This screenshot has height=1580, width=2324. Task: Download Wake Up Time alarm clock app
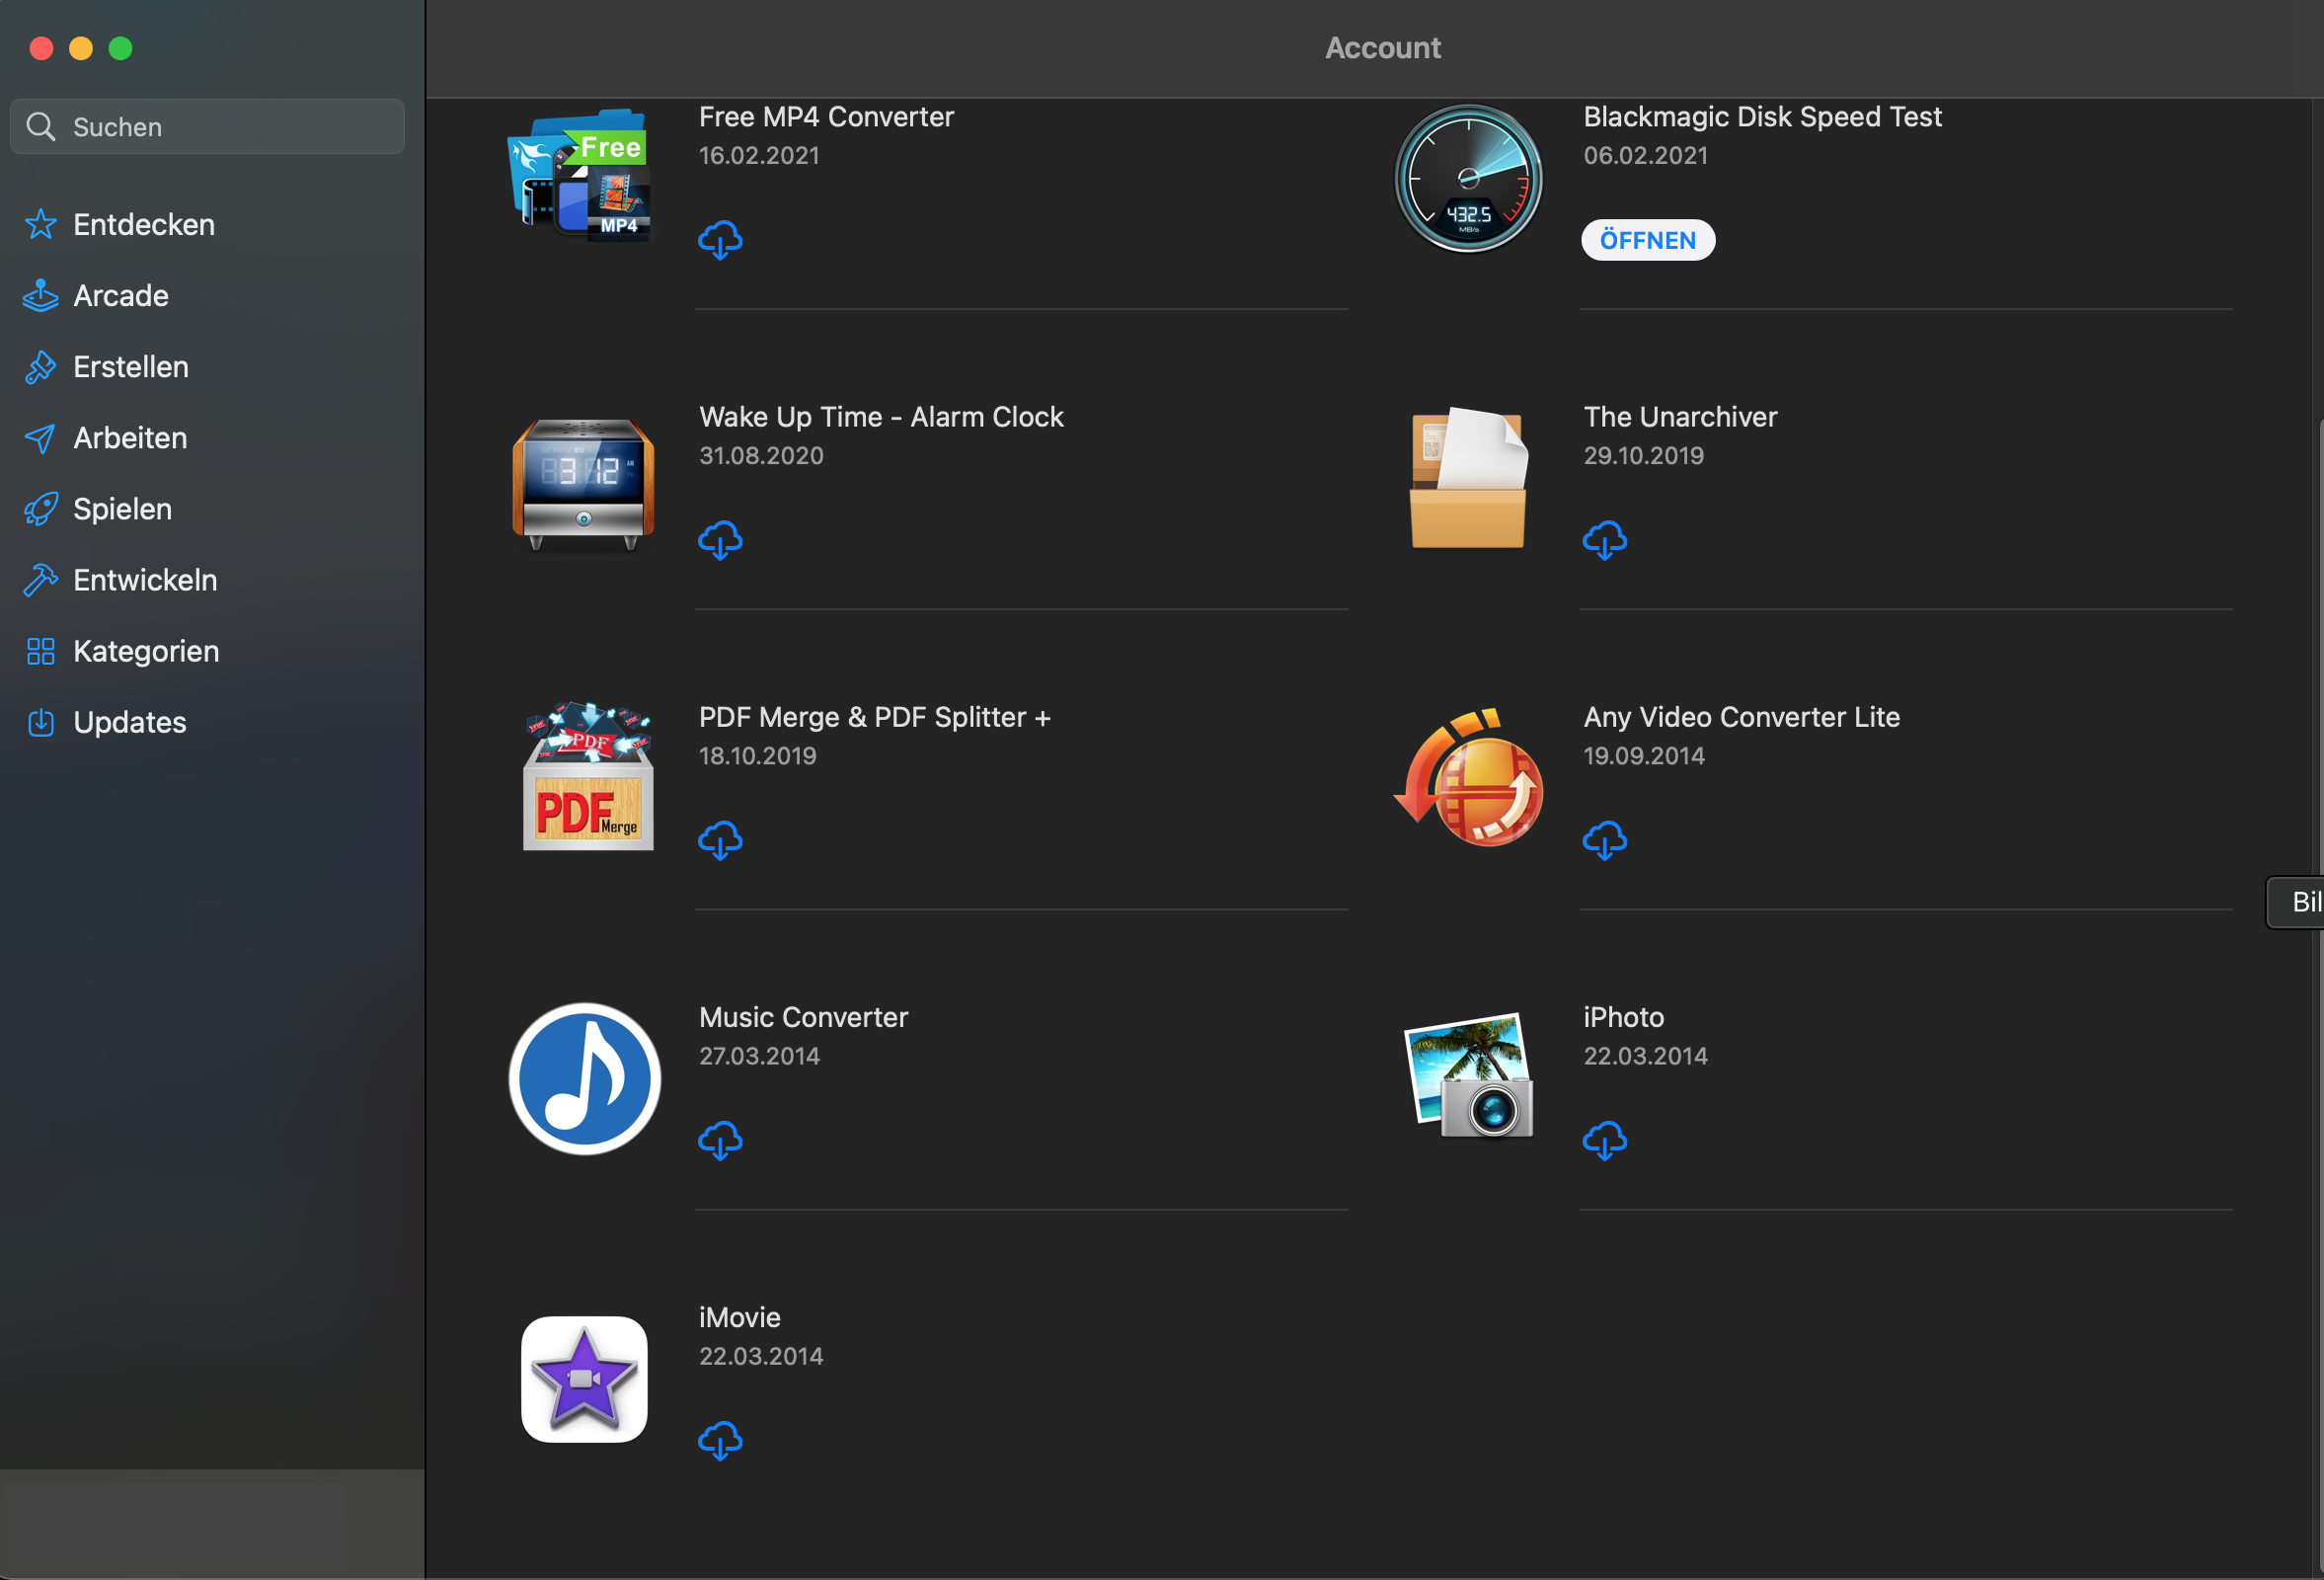[x=720, y=540]
